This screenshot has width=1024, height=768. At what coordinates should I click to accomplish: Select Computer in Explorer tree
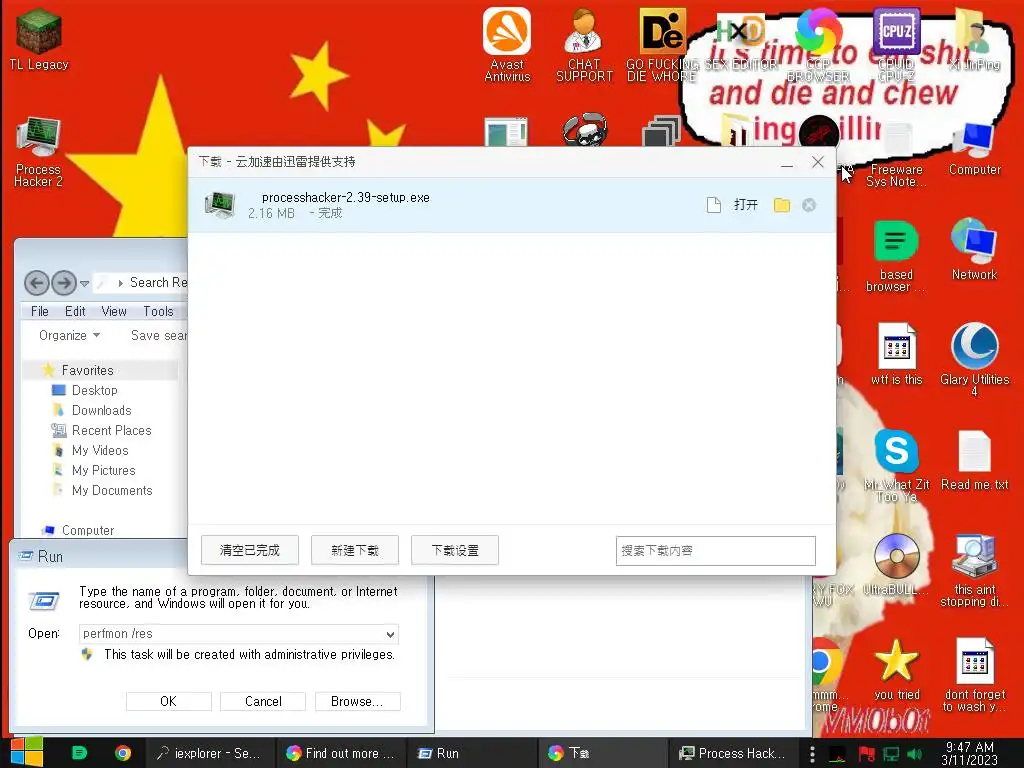pyautogui.click(x=78, y=530)
